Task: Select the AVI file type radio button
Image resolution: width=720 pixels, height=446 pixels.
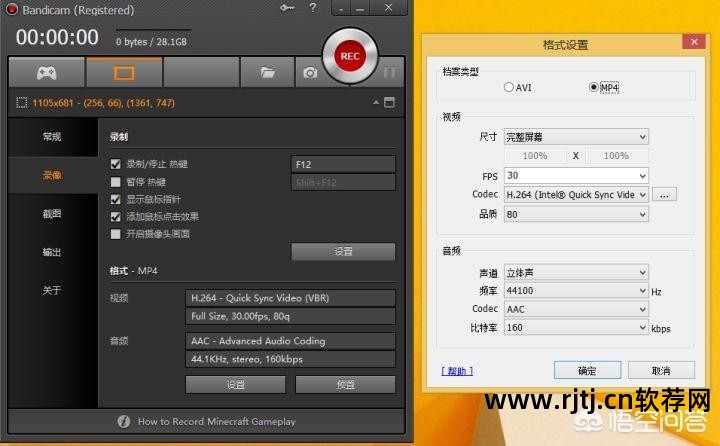Action: 508,87
